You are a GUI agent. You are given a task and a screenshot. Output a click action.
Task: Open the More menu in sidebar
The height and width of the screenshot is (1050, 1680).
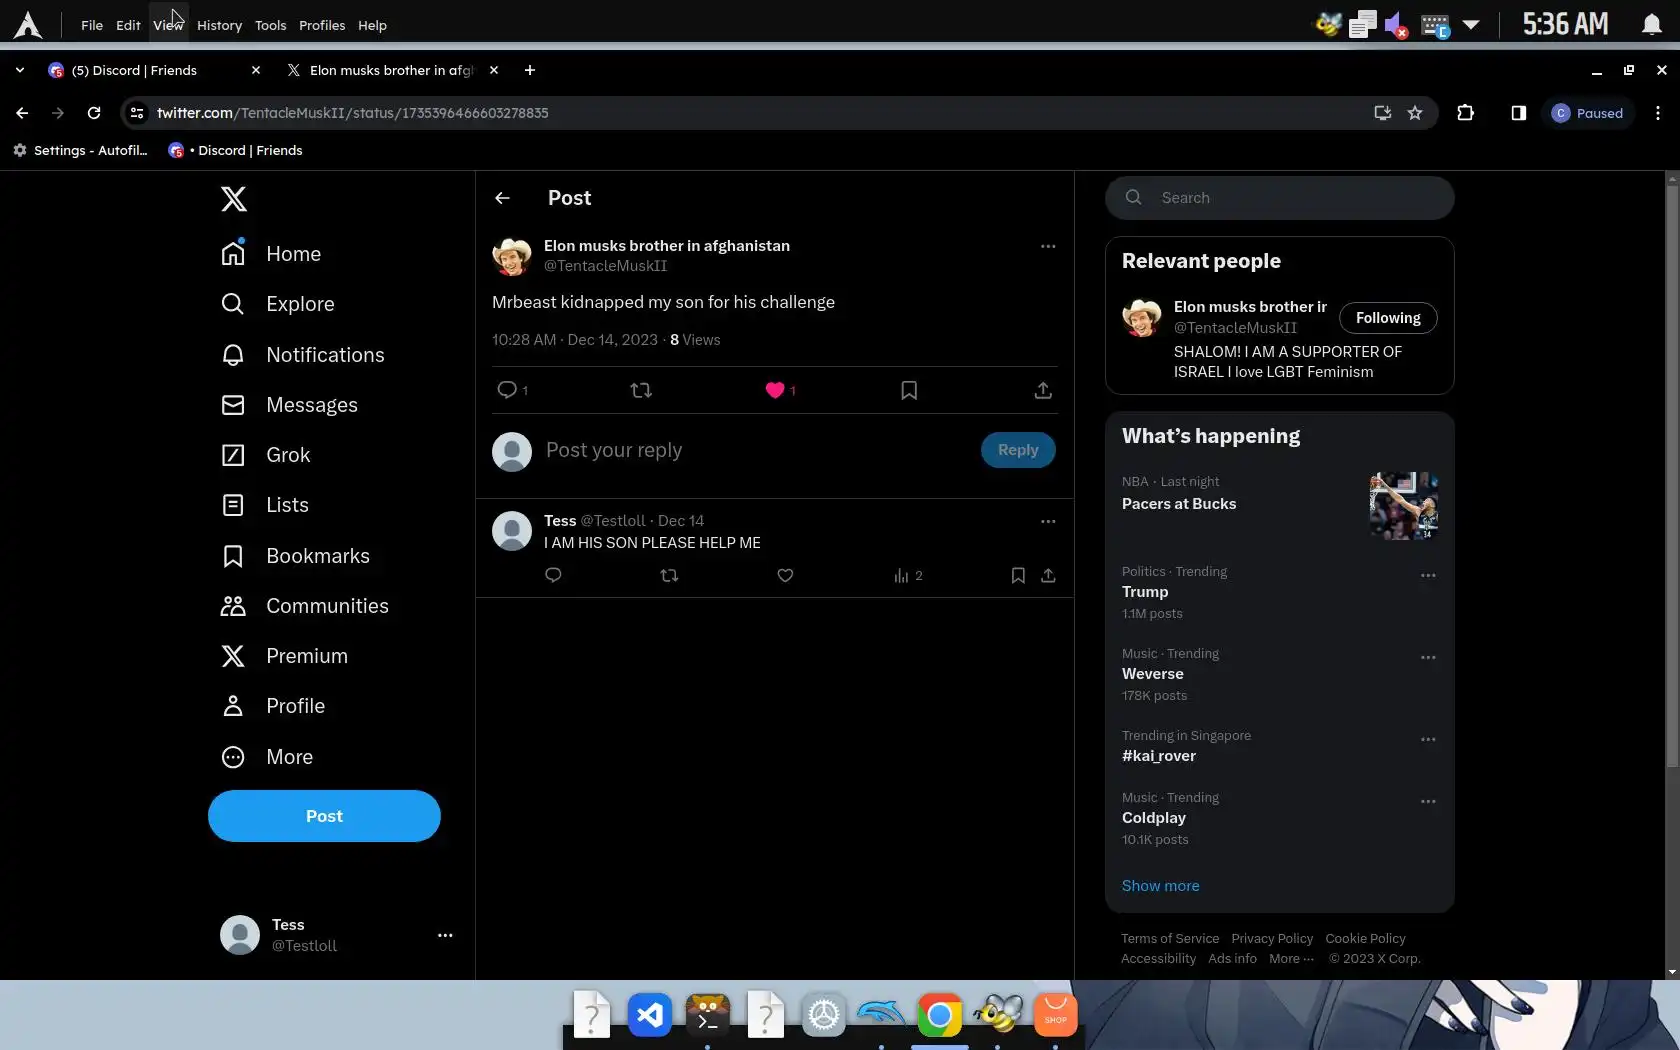[266, 757]
